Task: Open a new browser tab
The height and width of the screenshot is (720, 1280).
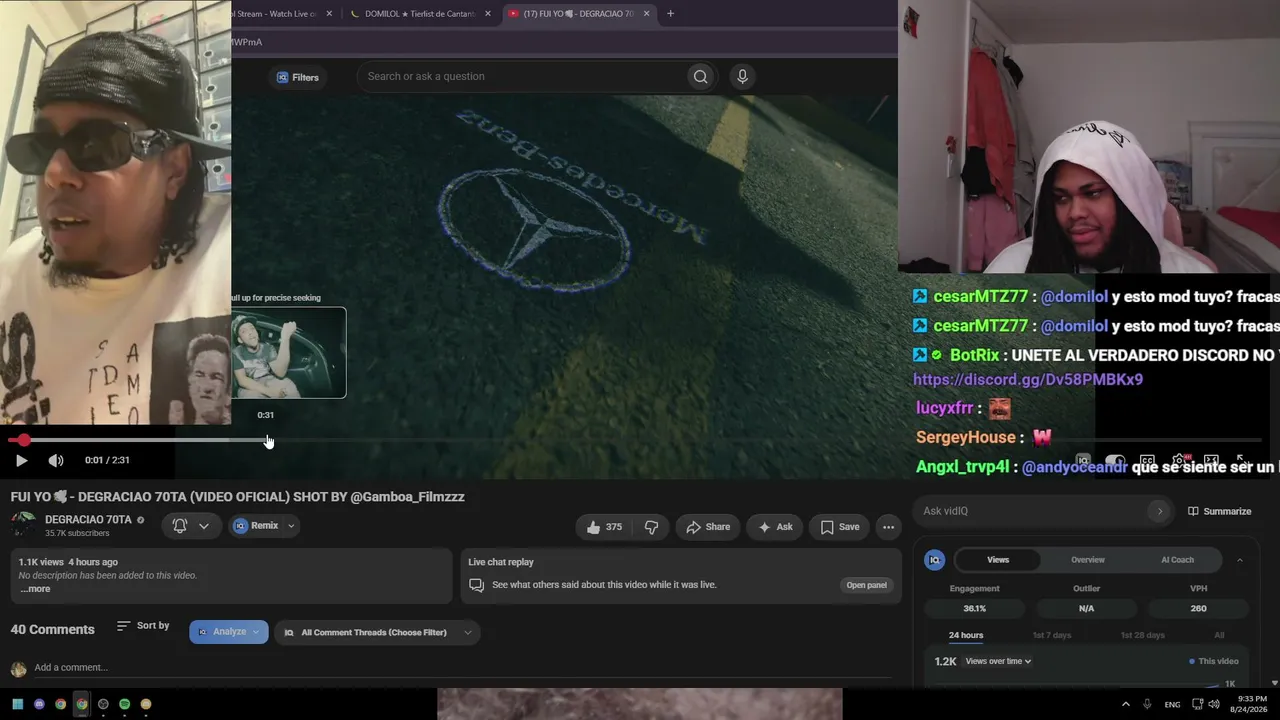Action: pos(670,13)
